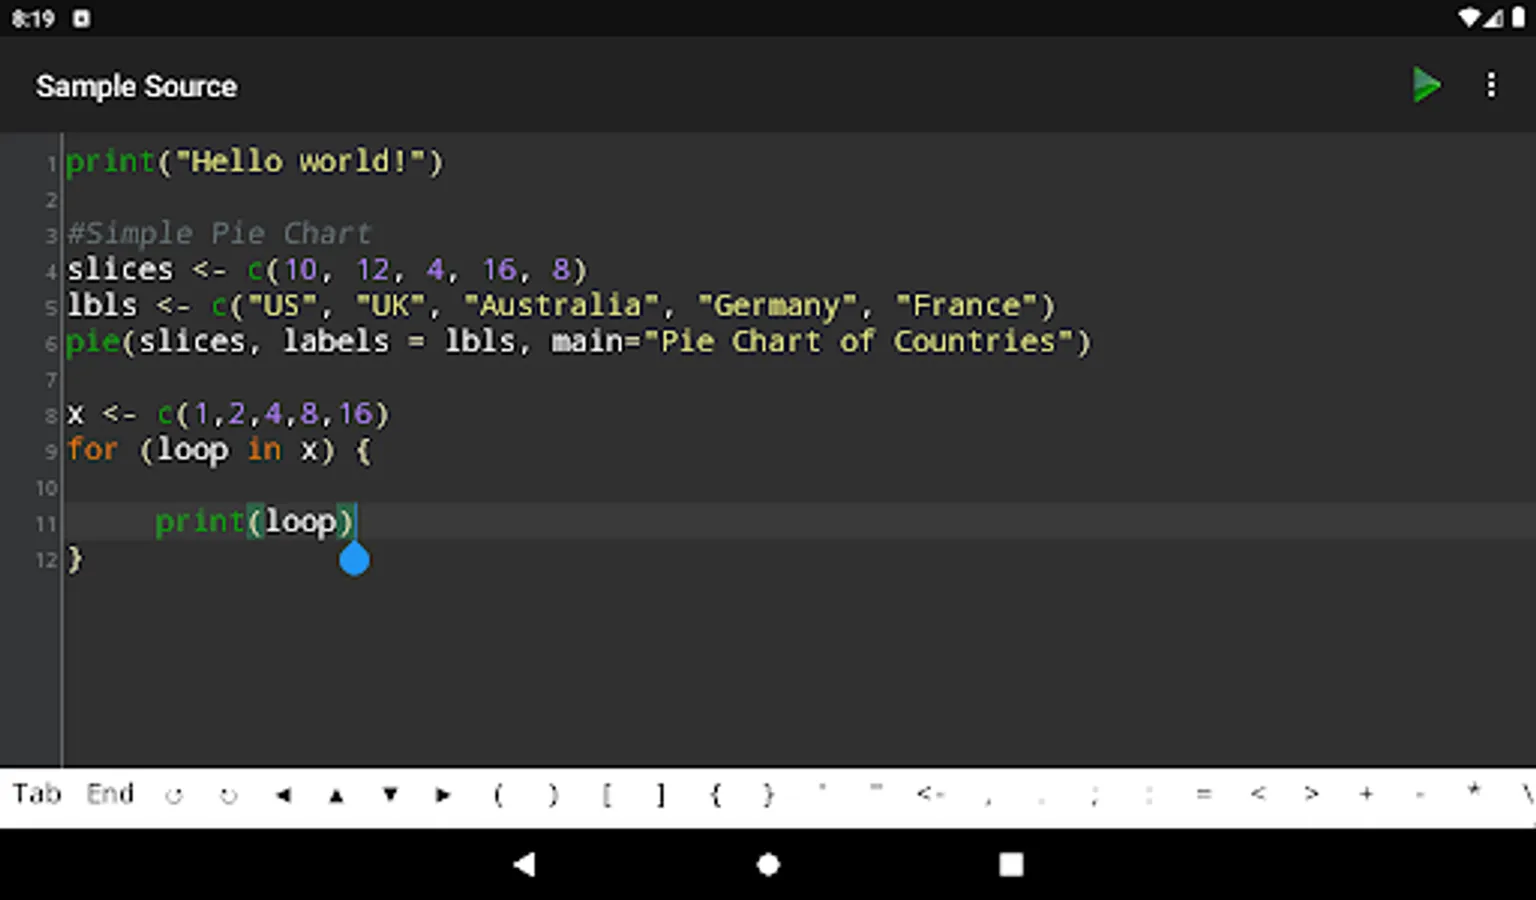1536x900 pixels.
Task: Click the Sample Source title text
Action: pyautogui.click(x=137, y=87)
